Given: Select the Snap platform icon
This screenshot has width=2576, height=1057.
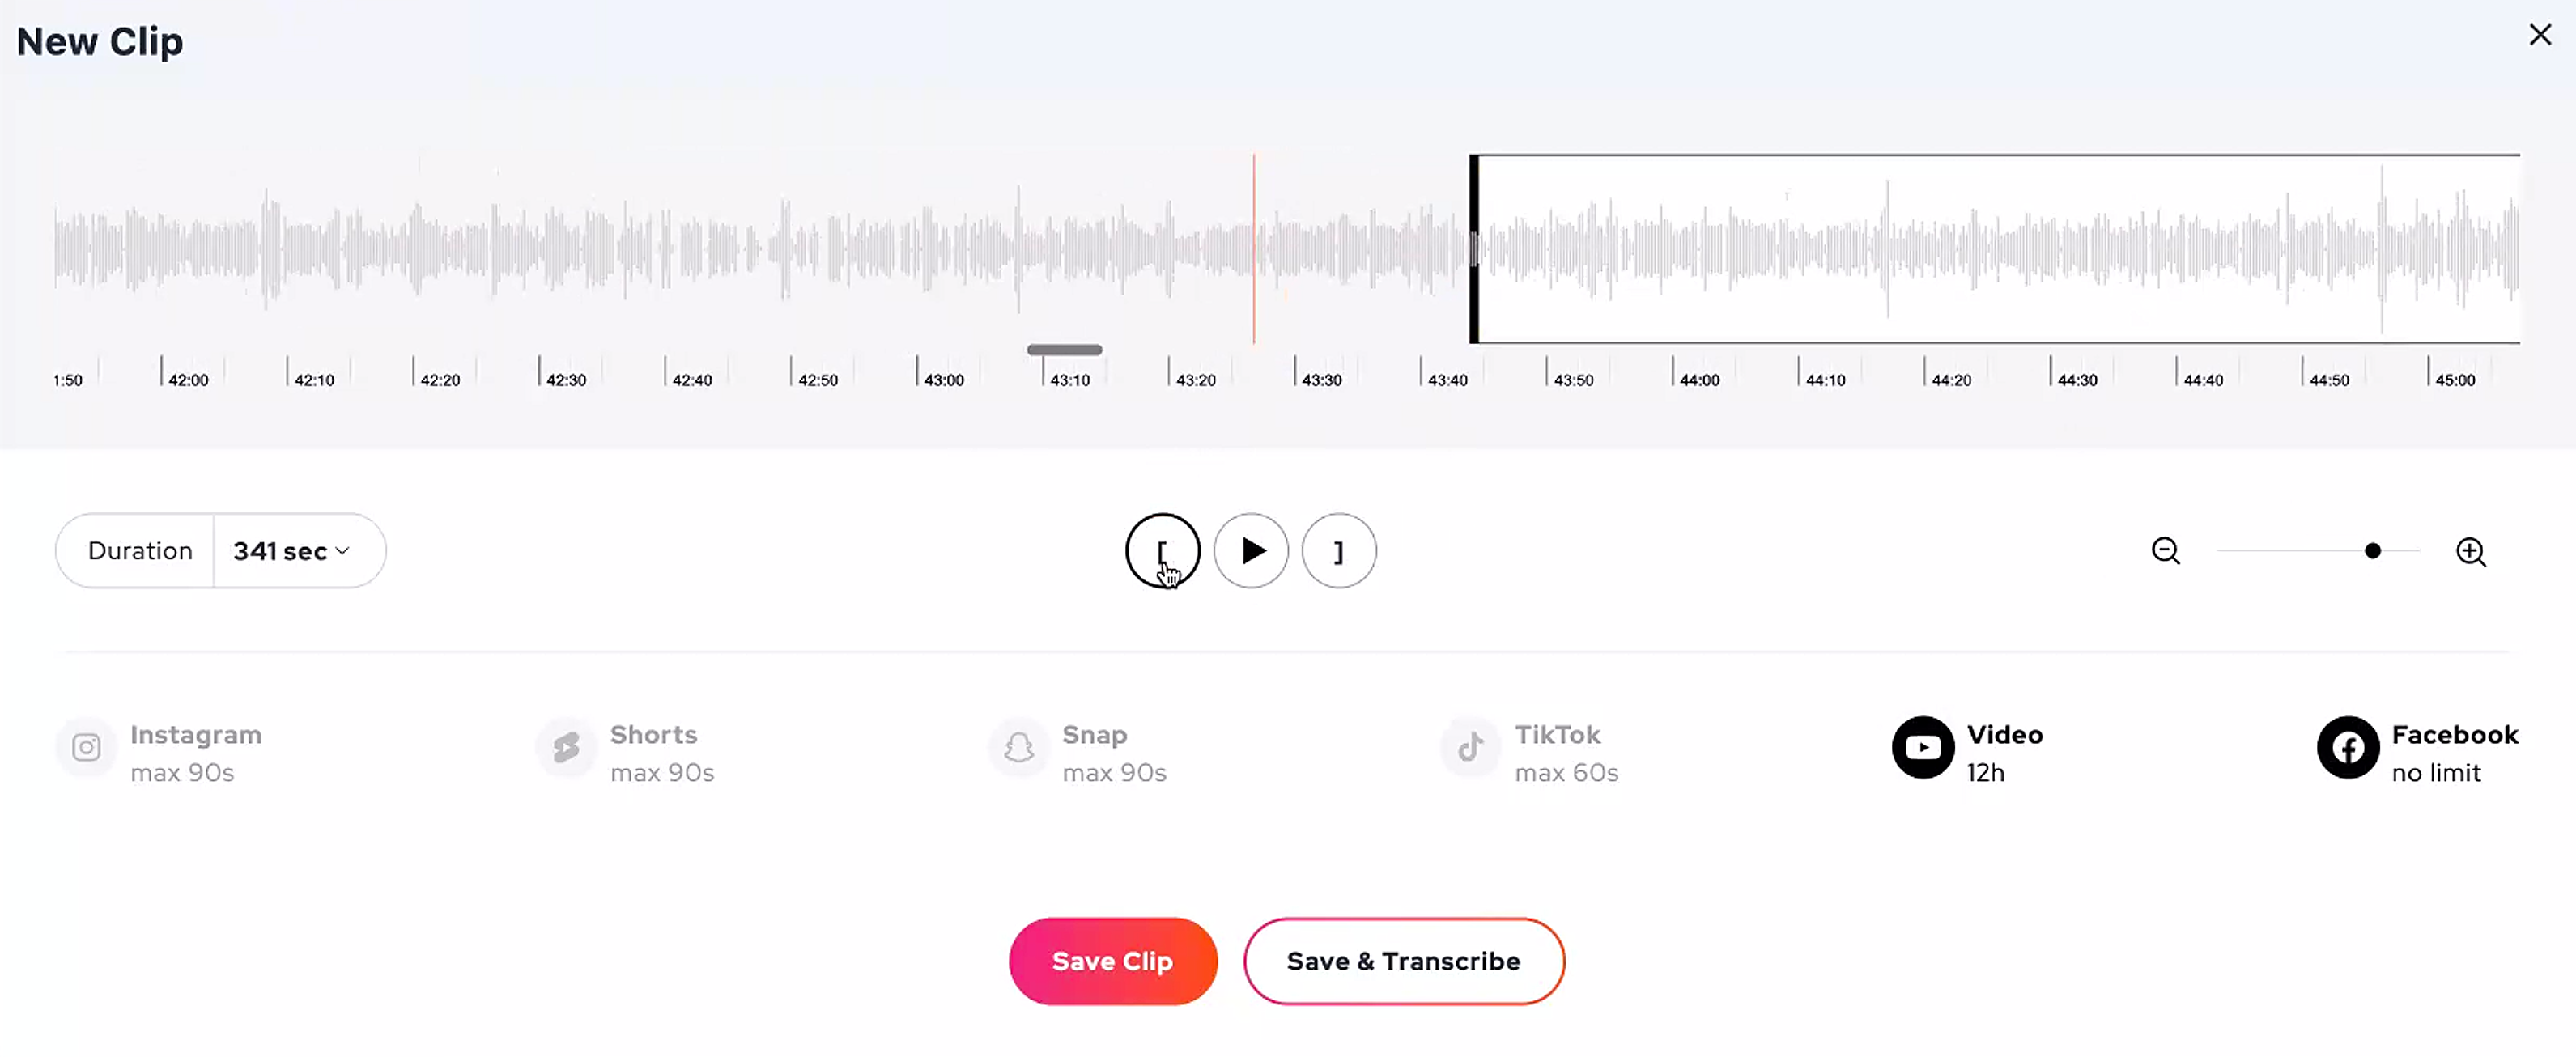Looking at the screenshot, I should click(1018, 747).
